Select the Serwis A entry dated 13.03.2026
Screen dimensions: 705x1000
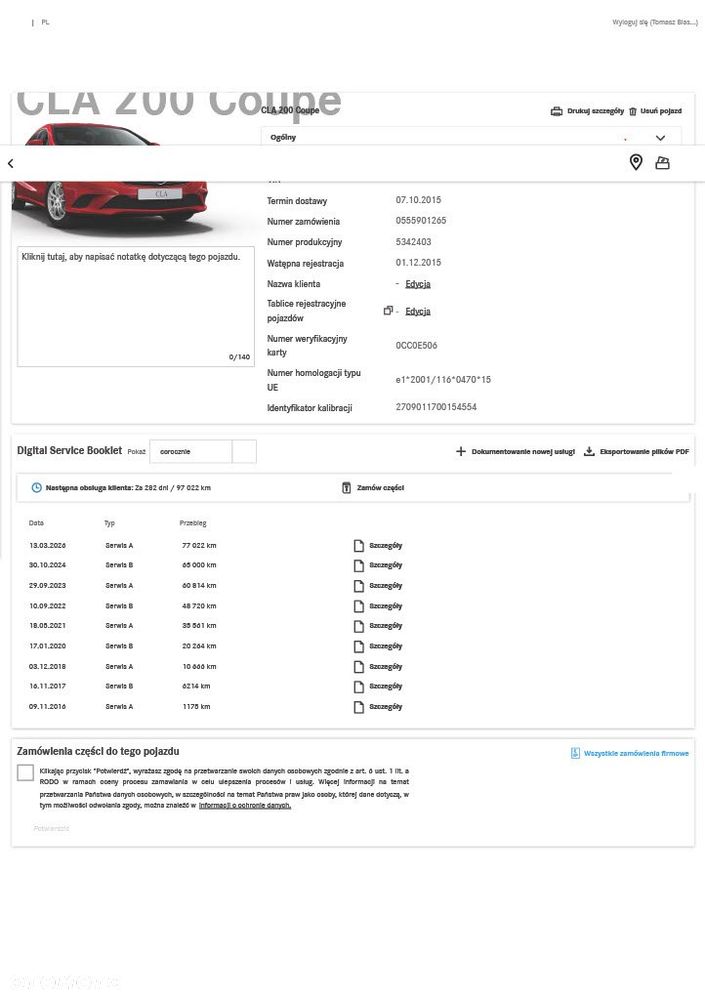[119, 546]
